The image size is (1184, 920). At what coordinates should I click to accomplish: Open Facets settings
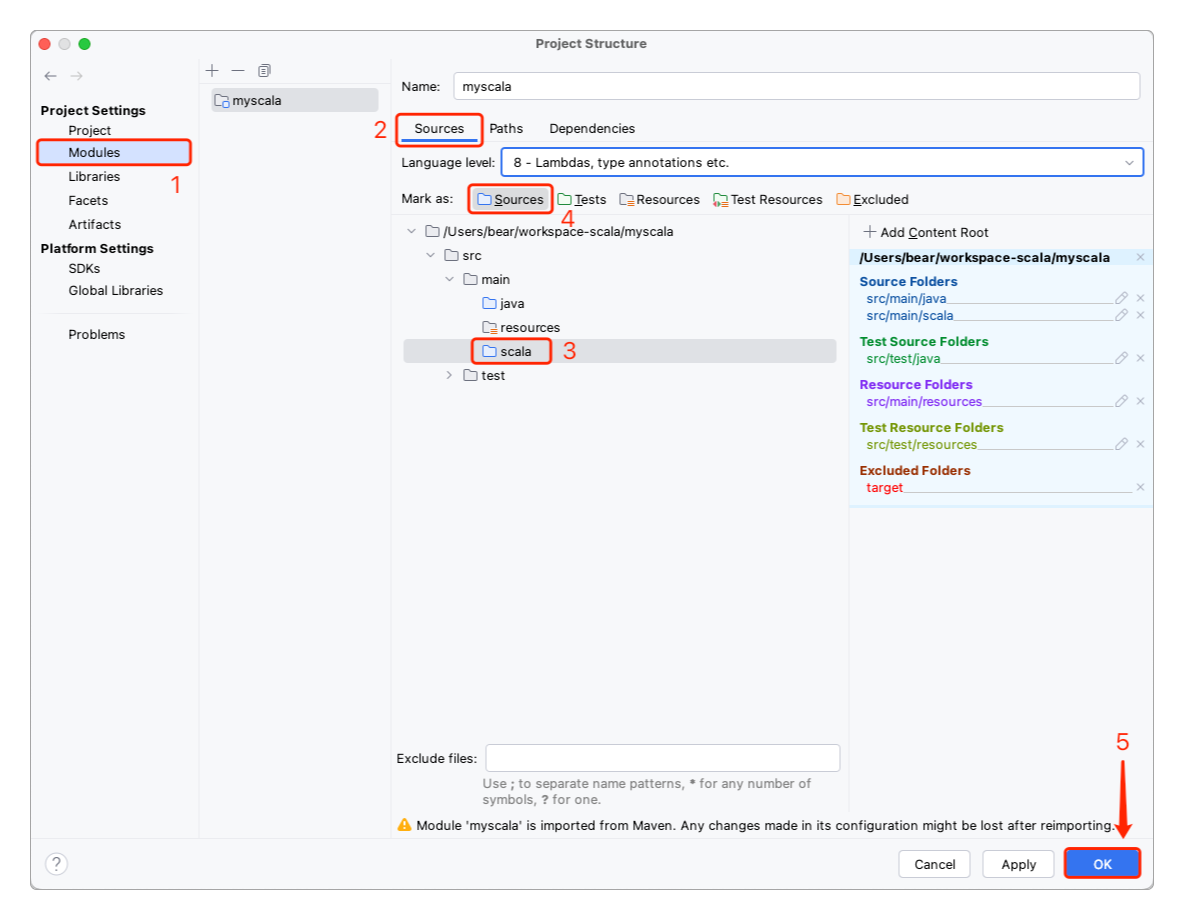(x=88, y=201)
